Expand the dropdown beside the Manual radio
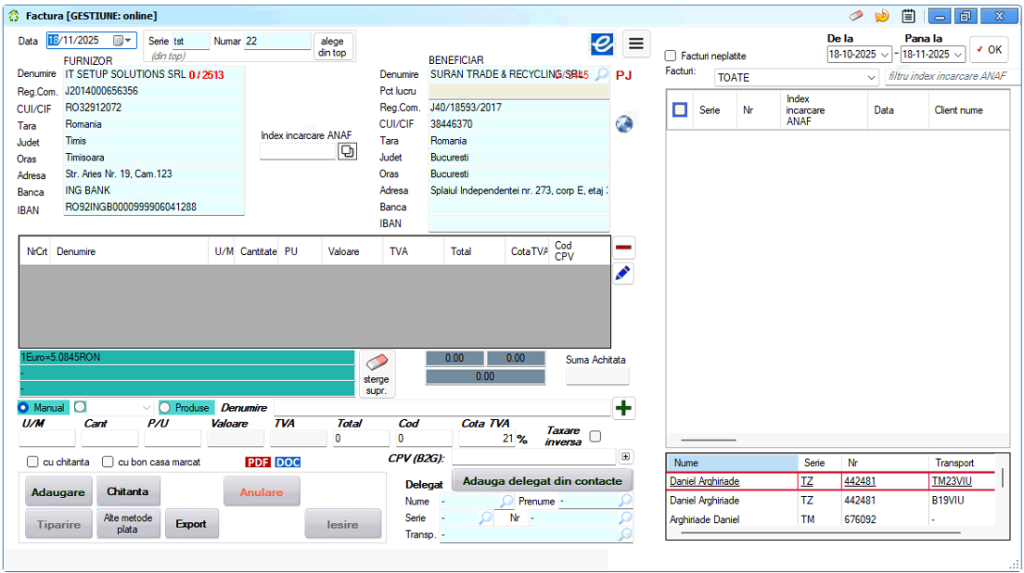 point(146,408)
